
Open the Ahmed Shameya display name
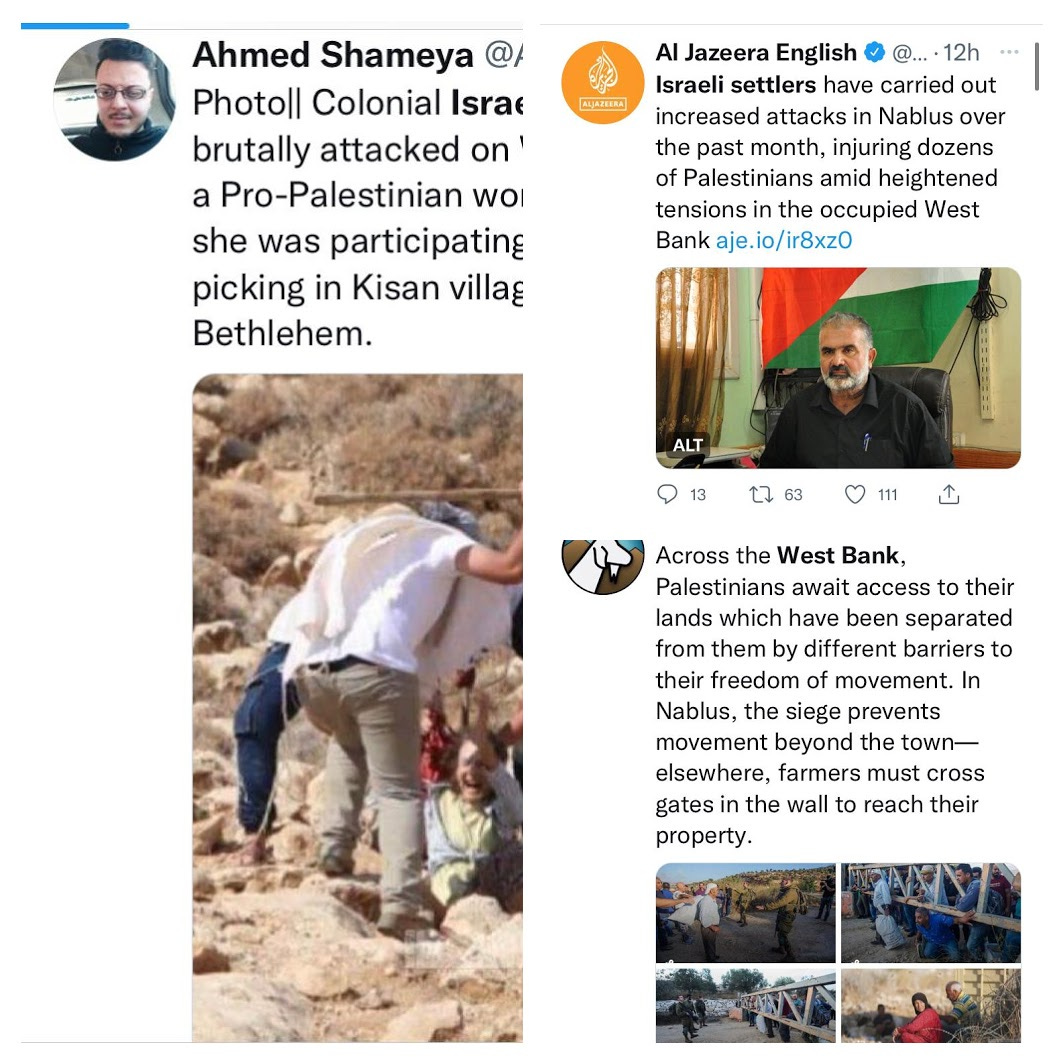pyautogui.click(x=332, y=55)
